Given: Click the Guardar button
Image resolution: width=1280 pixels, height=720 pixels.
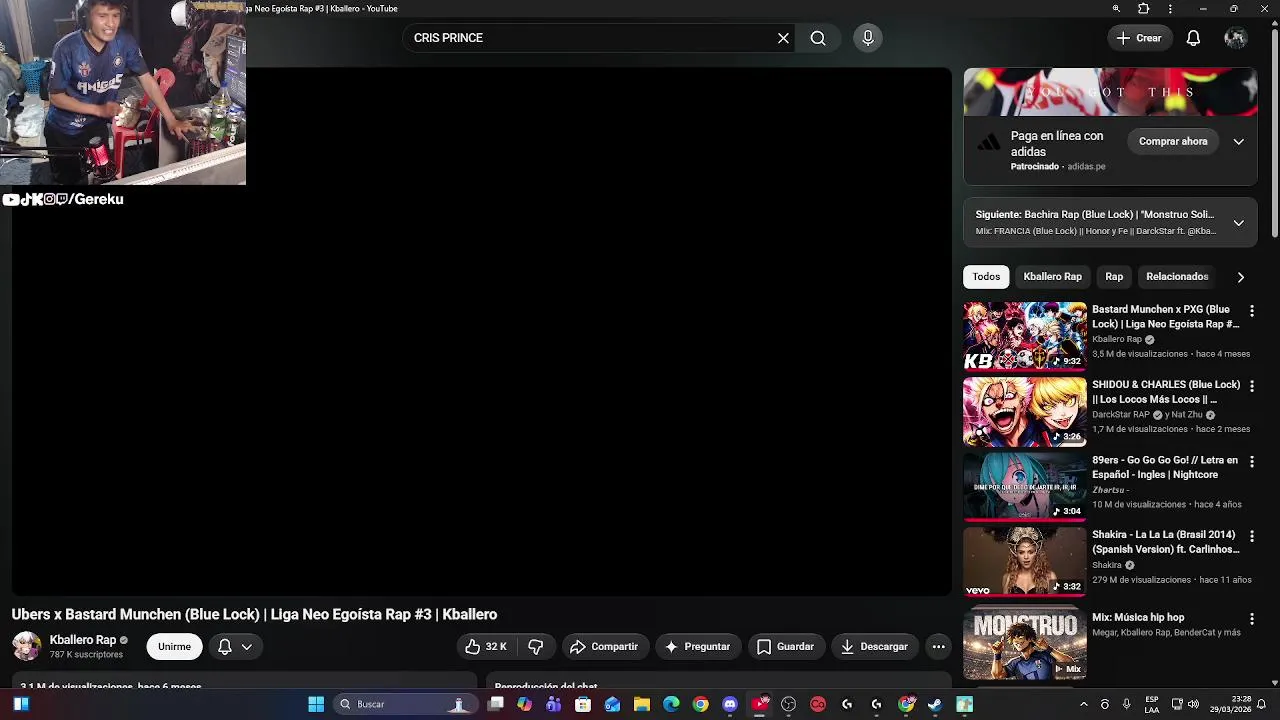Looking at the screenshot, I should point(785,646).
